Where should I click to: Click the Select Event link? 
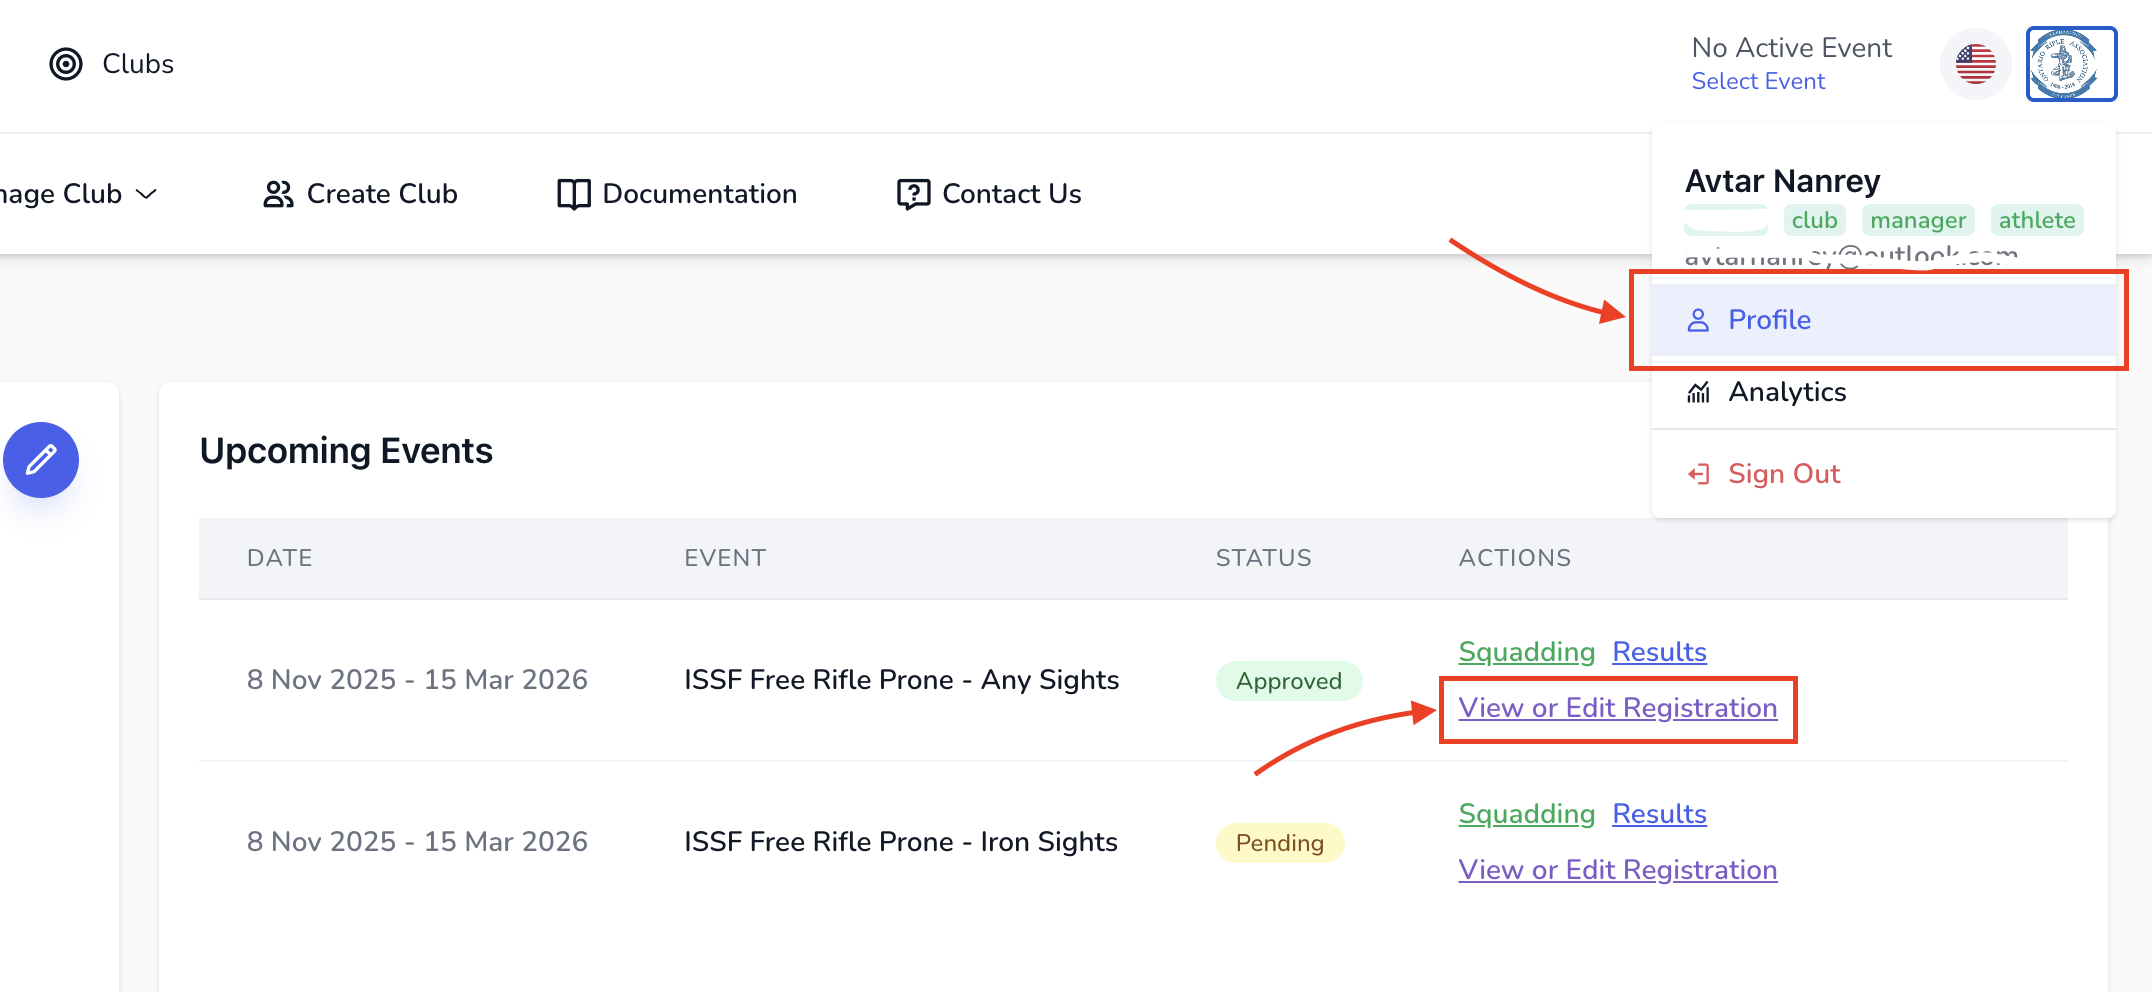tap(1758, 81)
